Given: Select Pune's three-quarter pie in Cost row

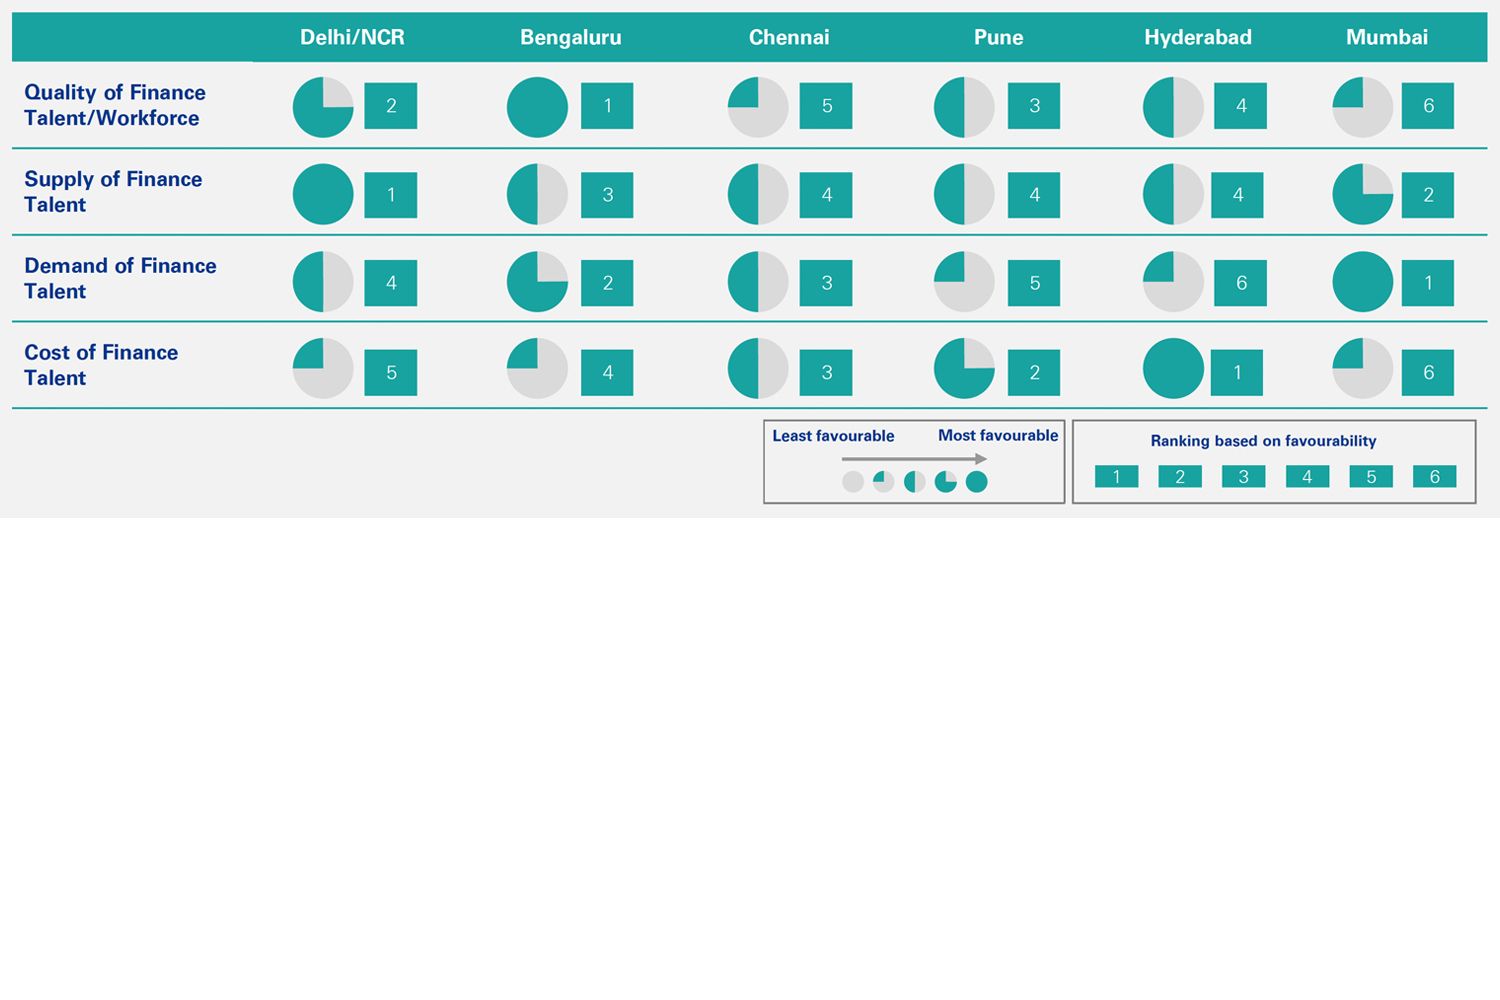Looking at the screenshot, I should coord(964,369).
